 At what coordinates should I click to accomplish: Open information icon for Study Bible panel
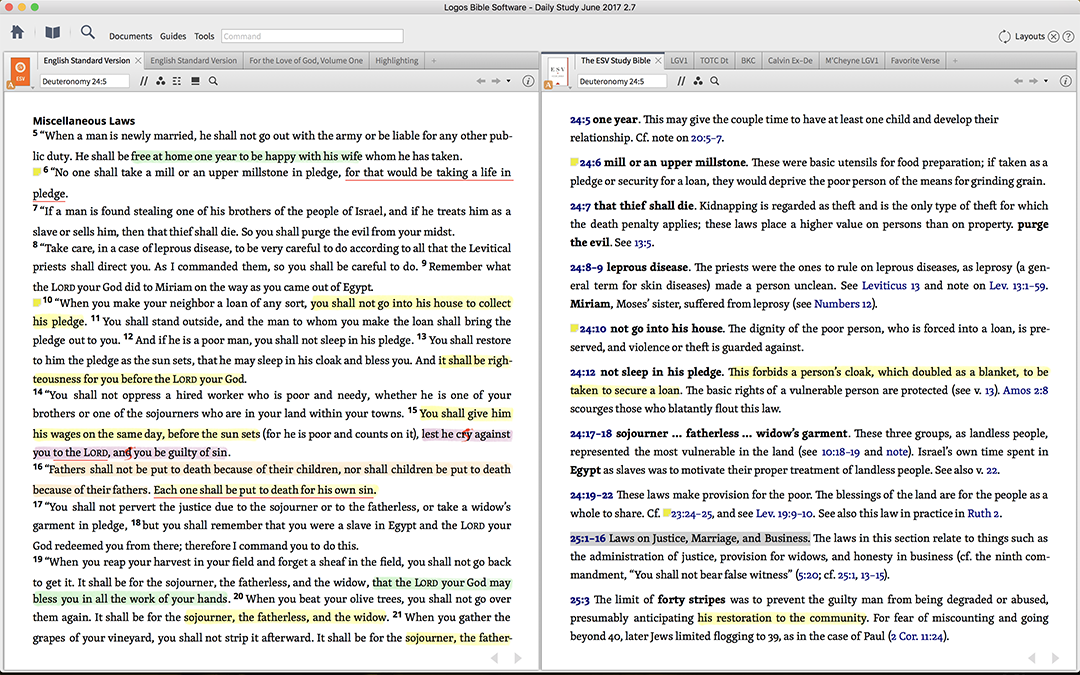coord(1066,81)
